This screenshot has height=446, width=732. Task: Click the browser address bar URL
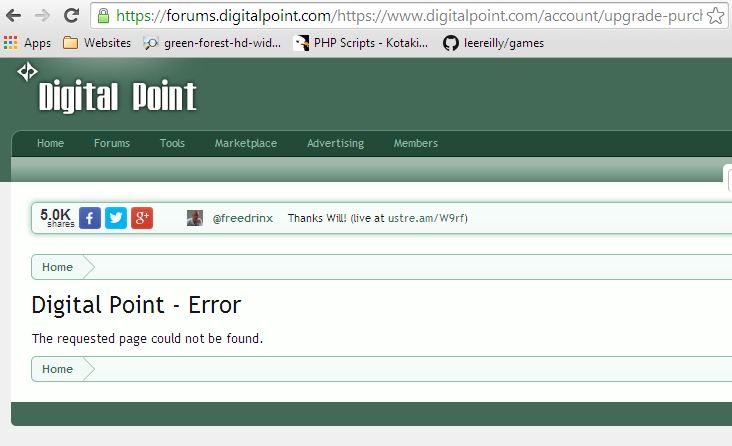[409, 16]
